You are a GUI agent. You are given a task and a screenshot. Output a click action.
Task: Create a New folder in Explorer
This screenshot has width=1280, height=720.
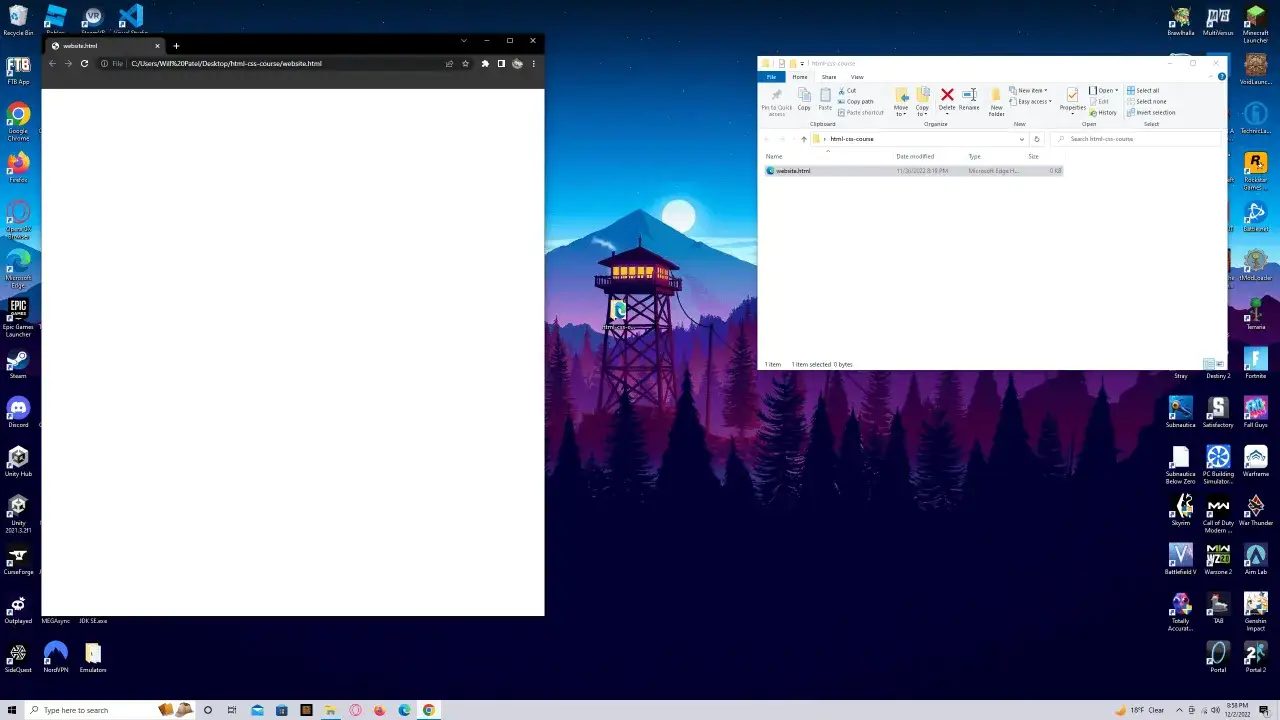click(996, 102)
